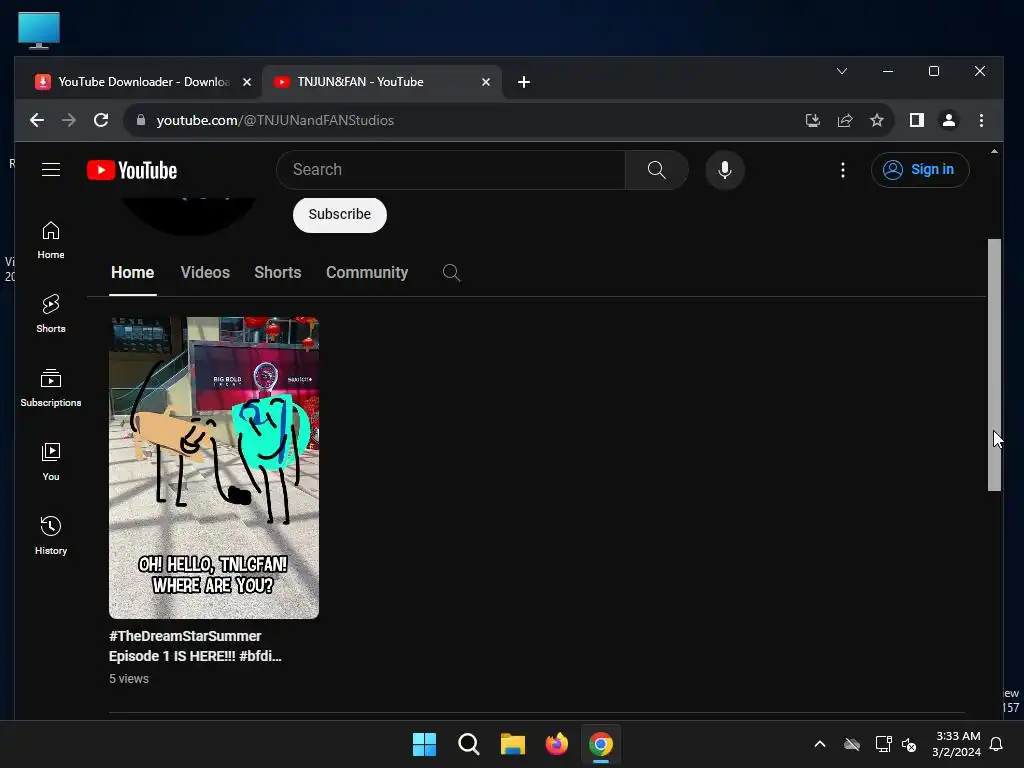This screenshot has height=768, width=1024.
Task: Click the muted volume tray icon
Action: coord(908,744)
